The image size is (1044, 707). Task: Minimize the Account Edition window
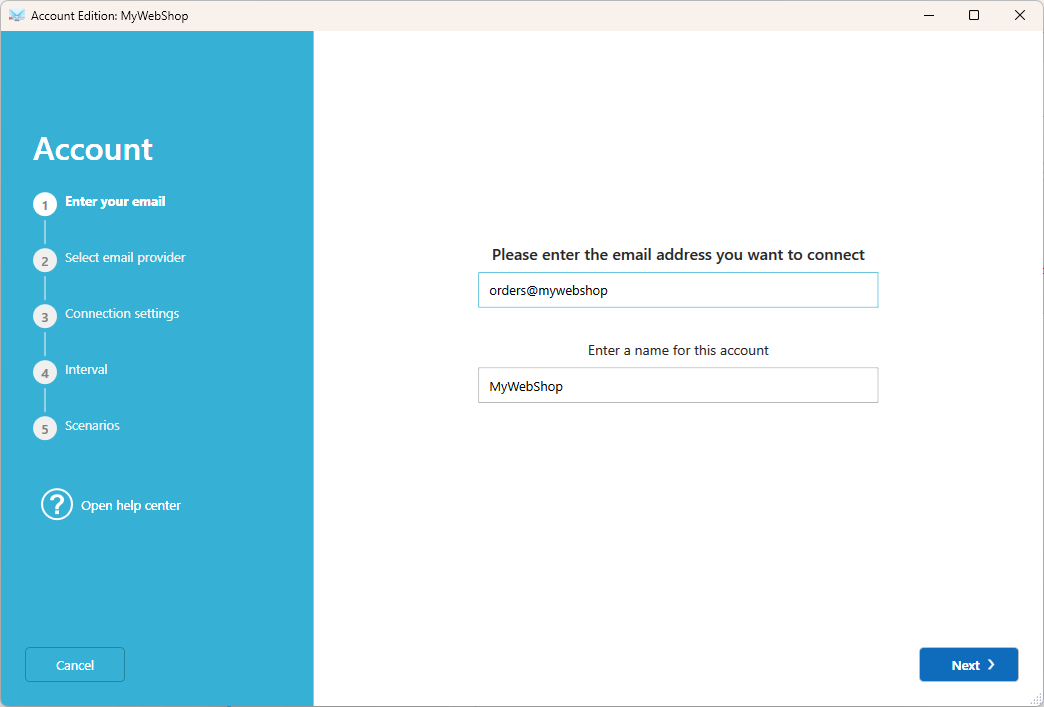[x=929, y=15]
